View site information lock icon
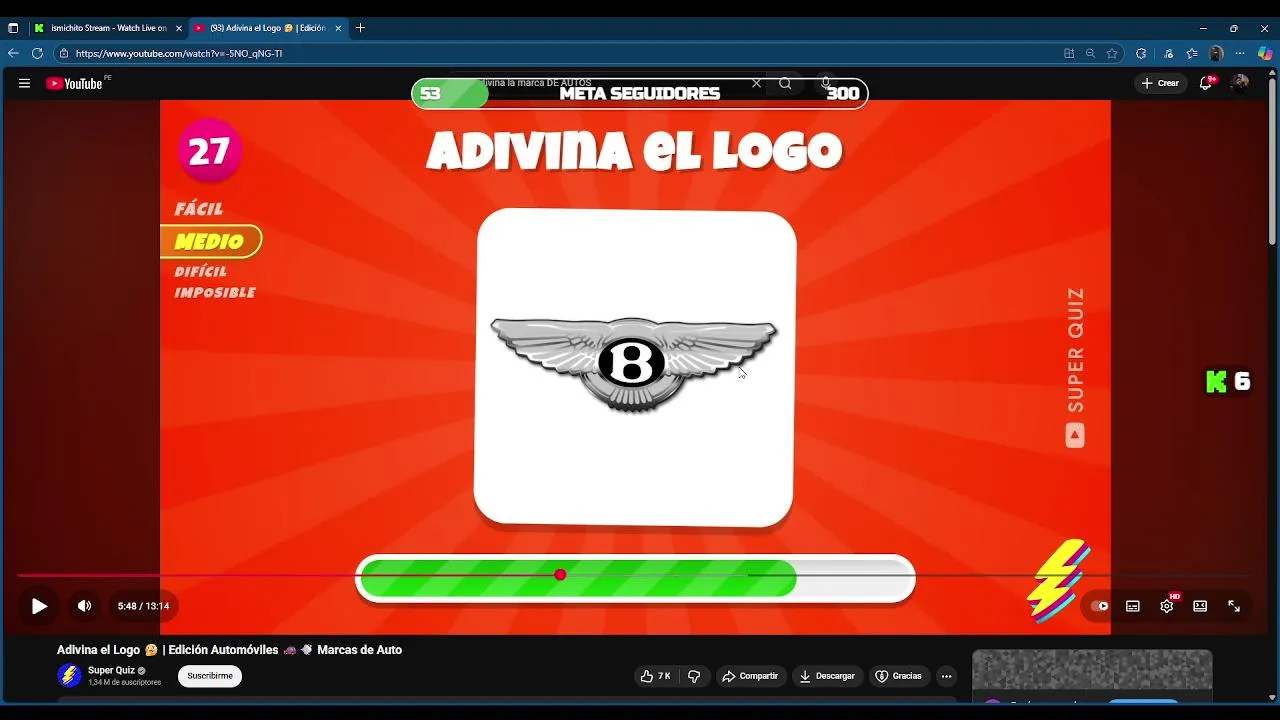The image size is (1280, 720). (64, 53)
